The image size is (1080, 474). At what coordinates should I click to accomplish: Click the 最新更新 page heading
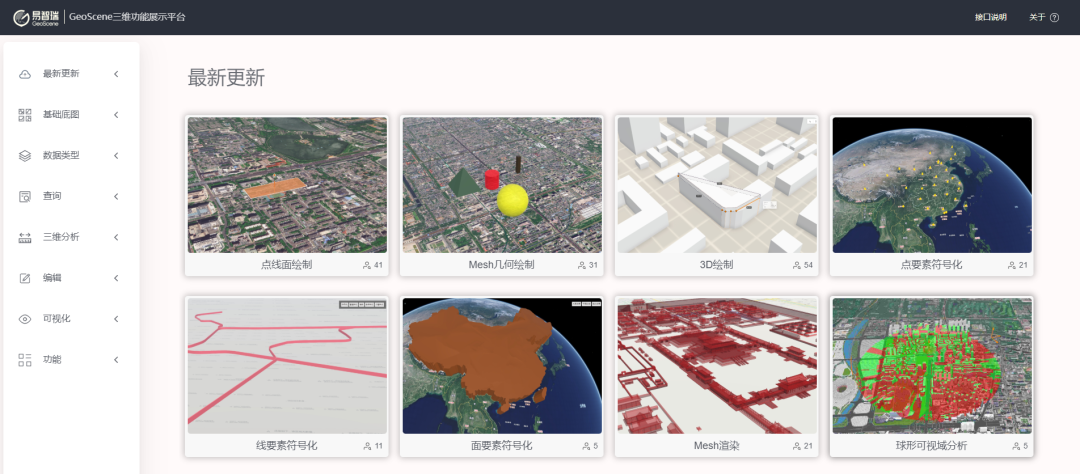tap(226, 78)
